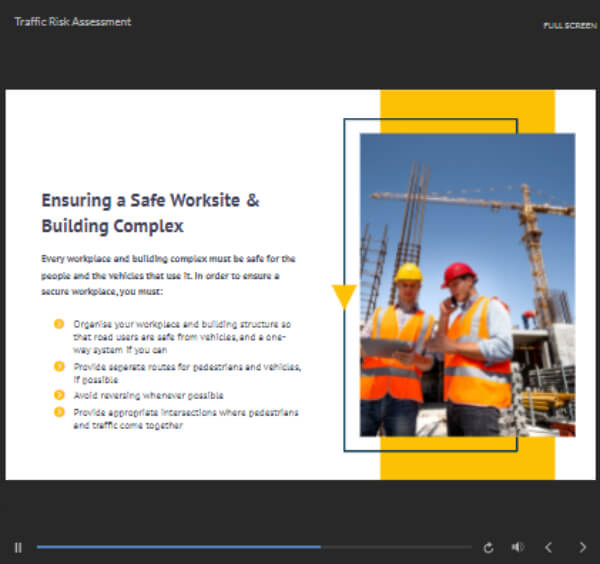Click the replay slide icon
600x564 pixels.
488,547
